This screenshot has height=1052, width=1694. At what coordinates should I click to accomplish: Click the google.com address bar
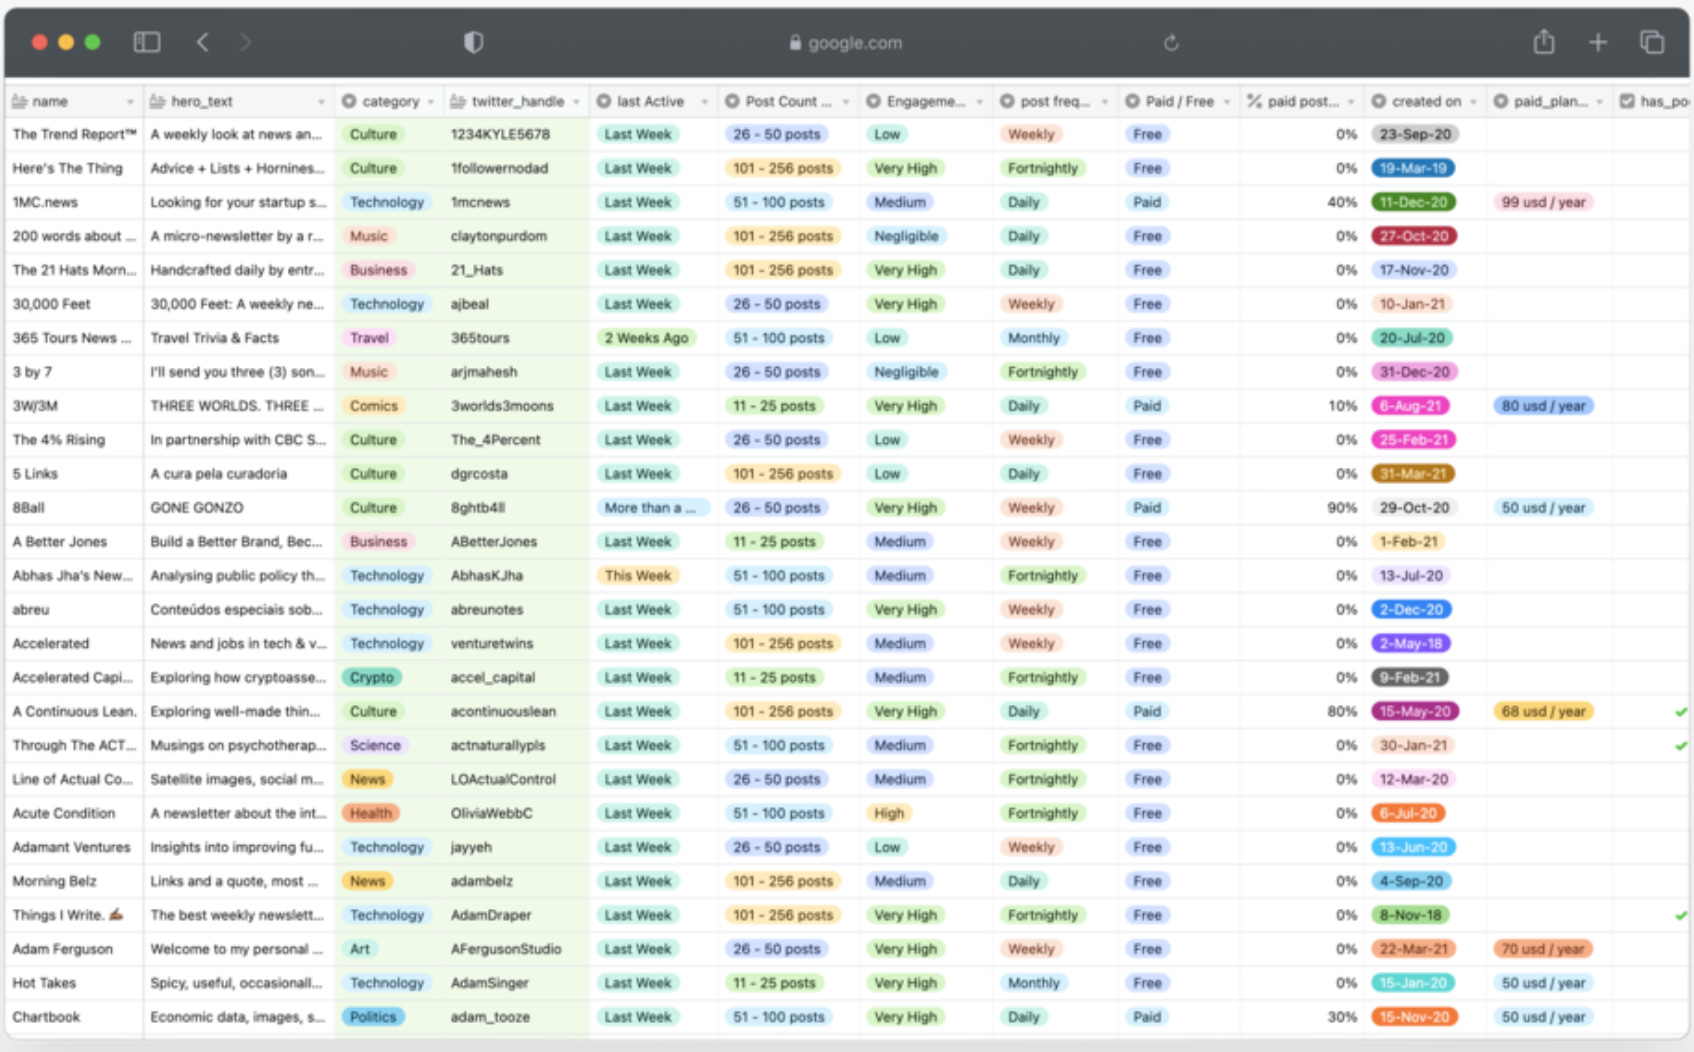click(x=846, y=43)
